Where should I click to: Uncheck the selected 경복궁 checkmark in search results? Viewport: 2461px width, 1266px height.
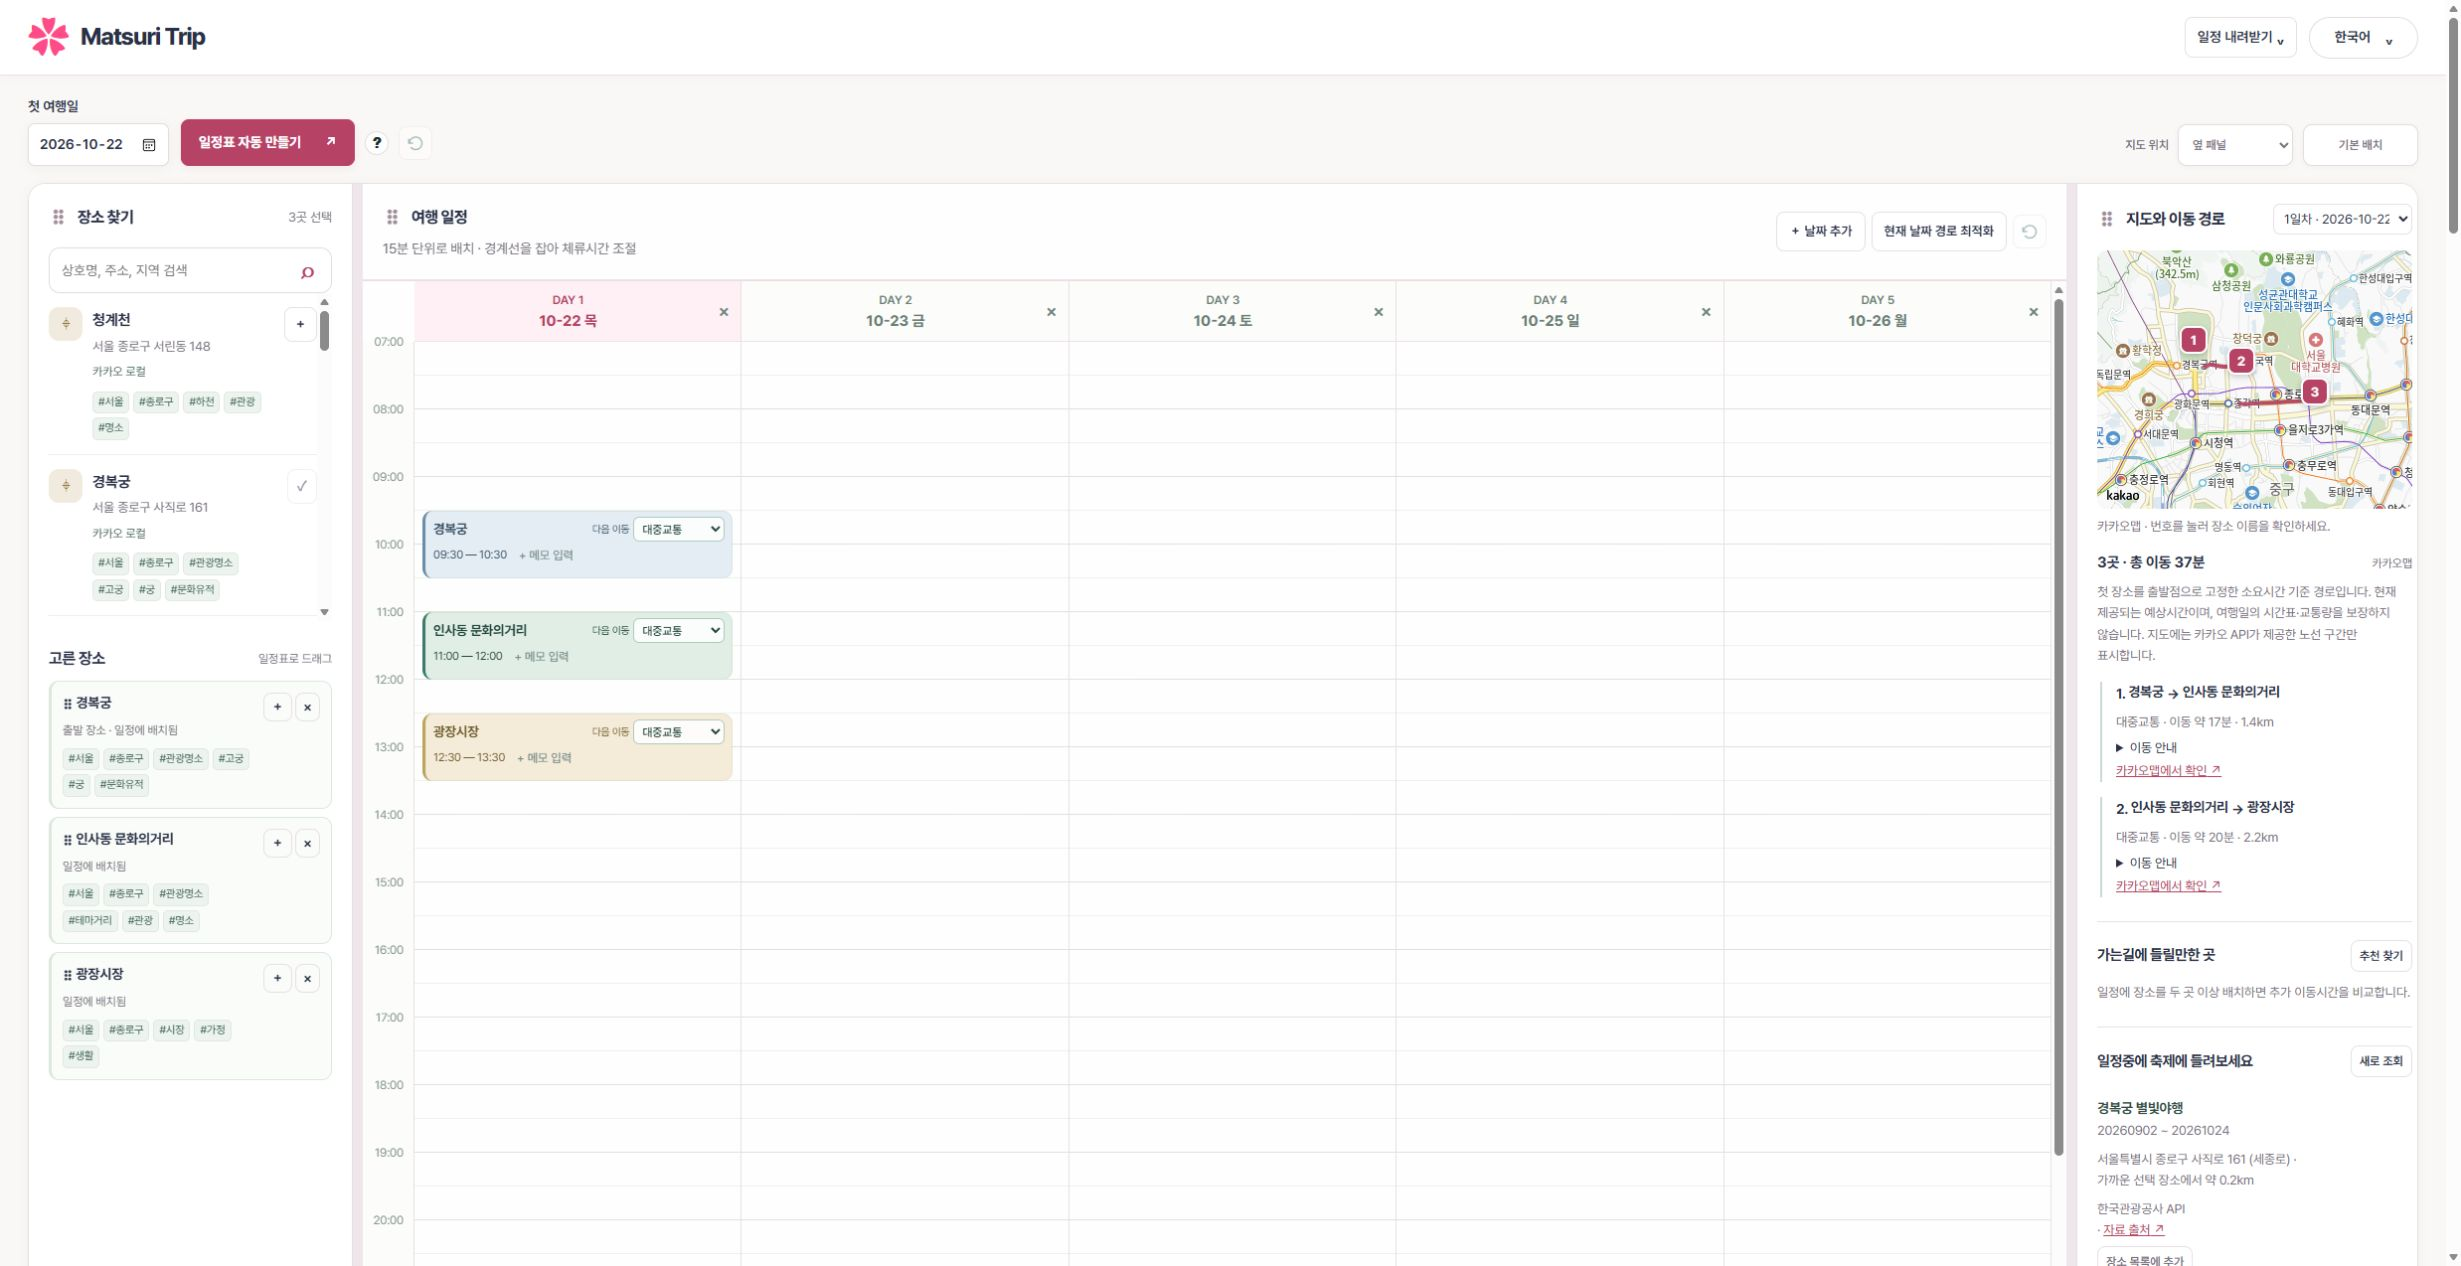(x=301, y=486)
